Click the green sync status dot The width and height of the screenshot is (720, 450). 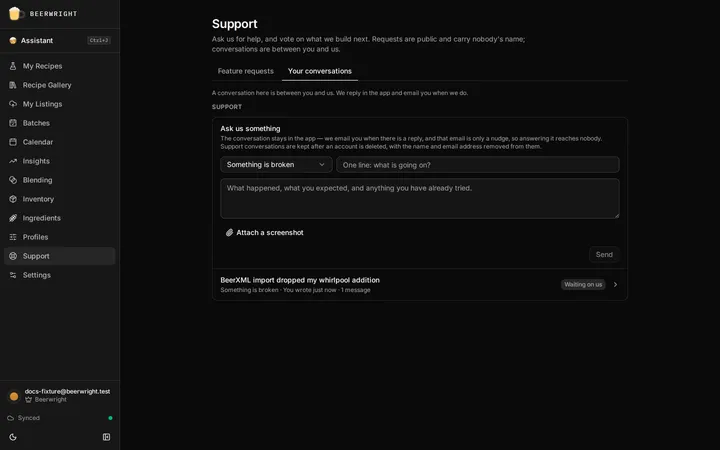click(110, 418)
